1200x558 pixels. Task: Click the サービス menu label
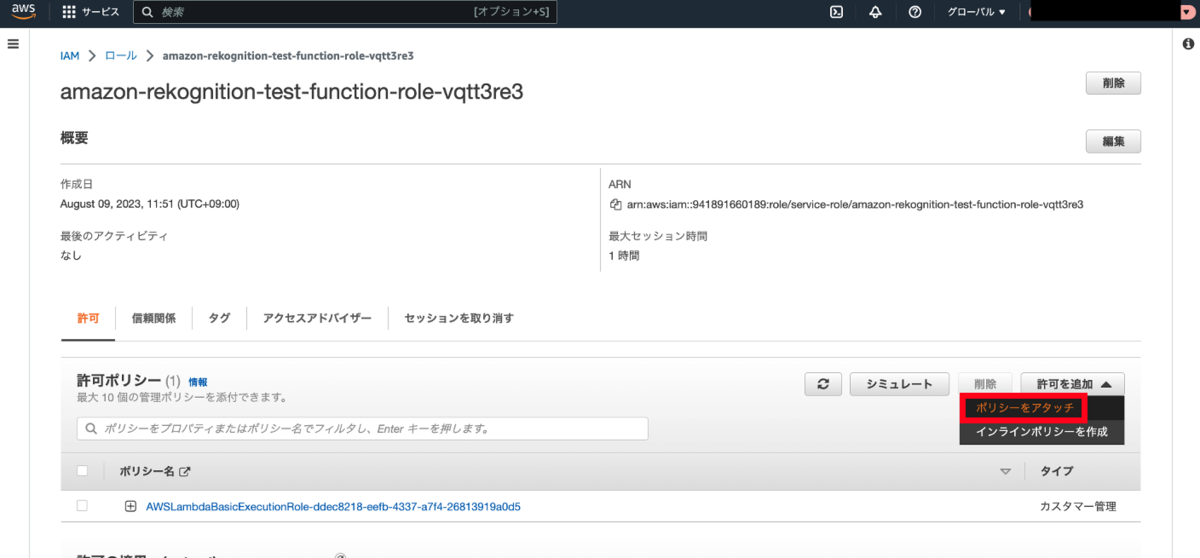click(x=101, y=12)
